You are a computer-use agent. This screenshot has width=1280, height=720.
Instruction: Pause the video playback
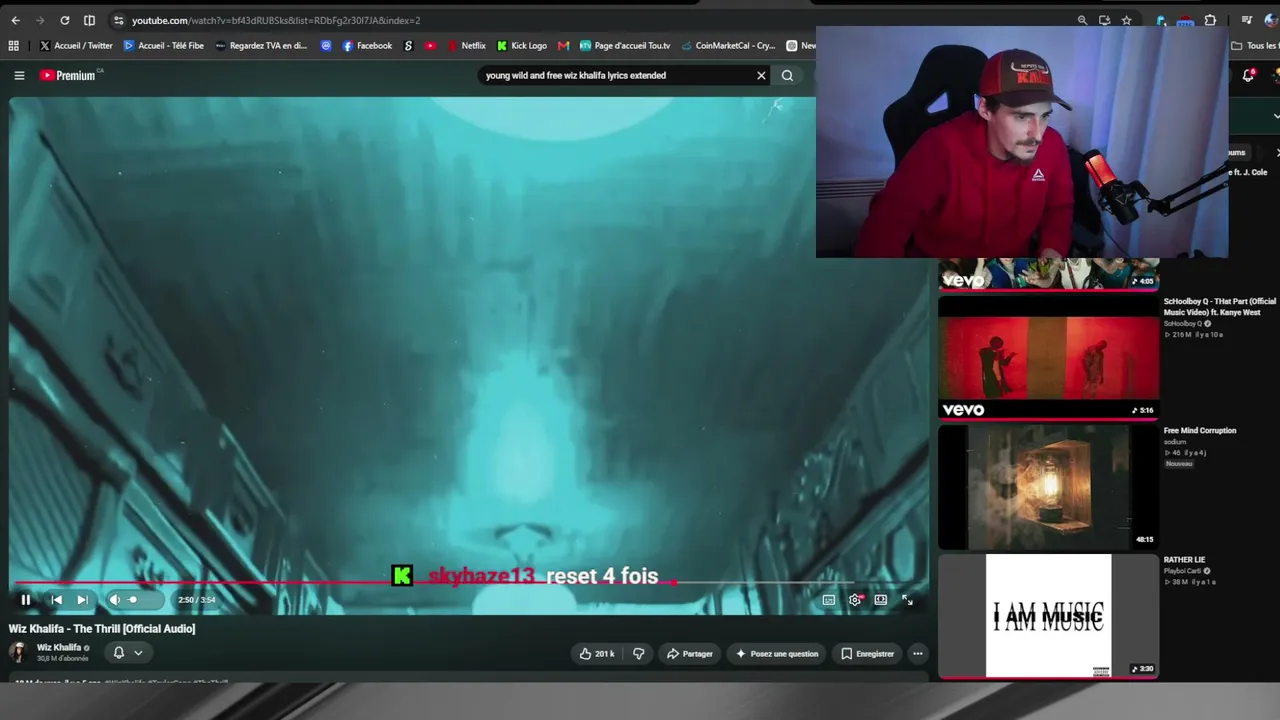coord(26,600)
